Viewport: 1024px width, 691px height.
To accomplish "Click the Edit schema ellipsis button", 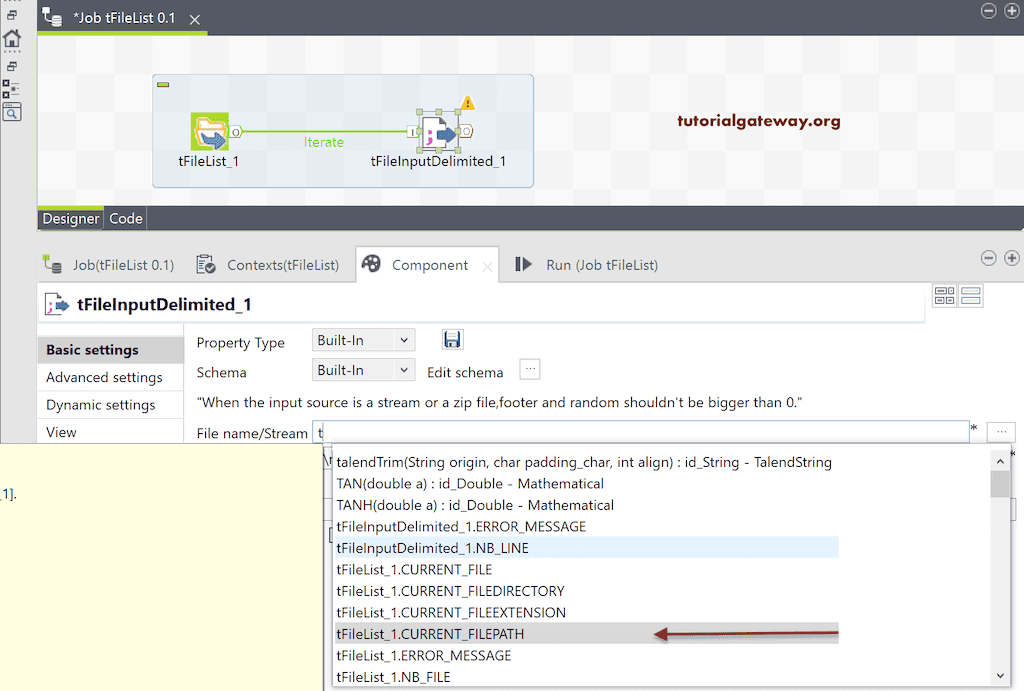I will pyautogui.click(x=529, y=369).
